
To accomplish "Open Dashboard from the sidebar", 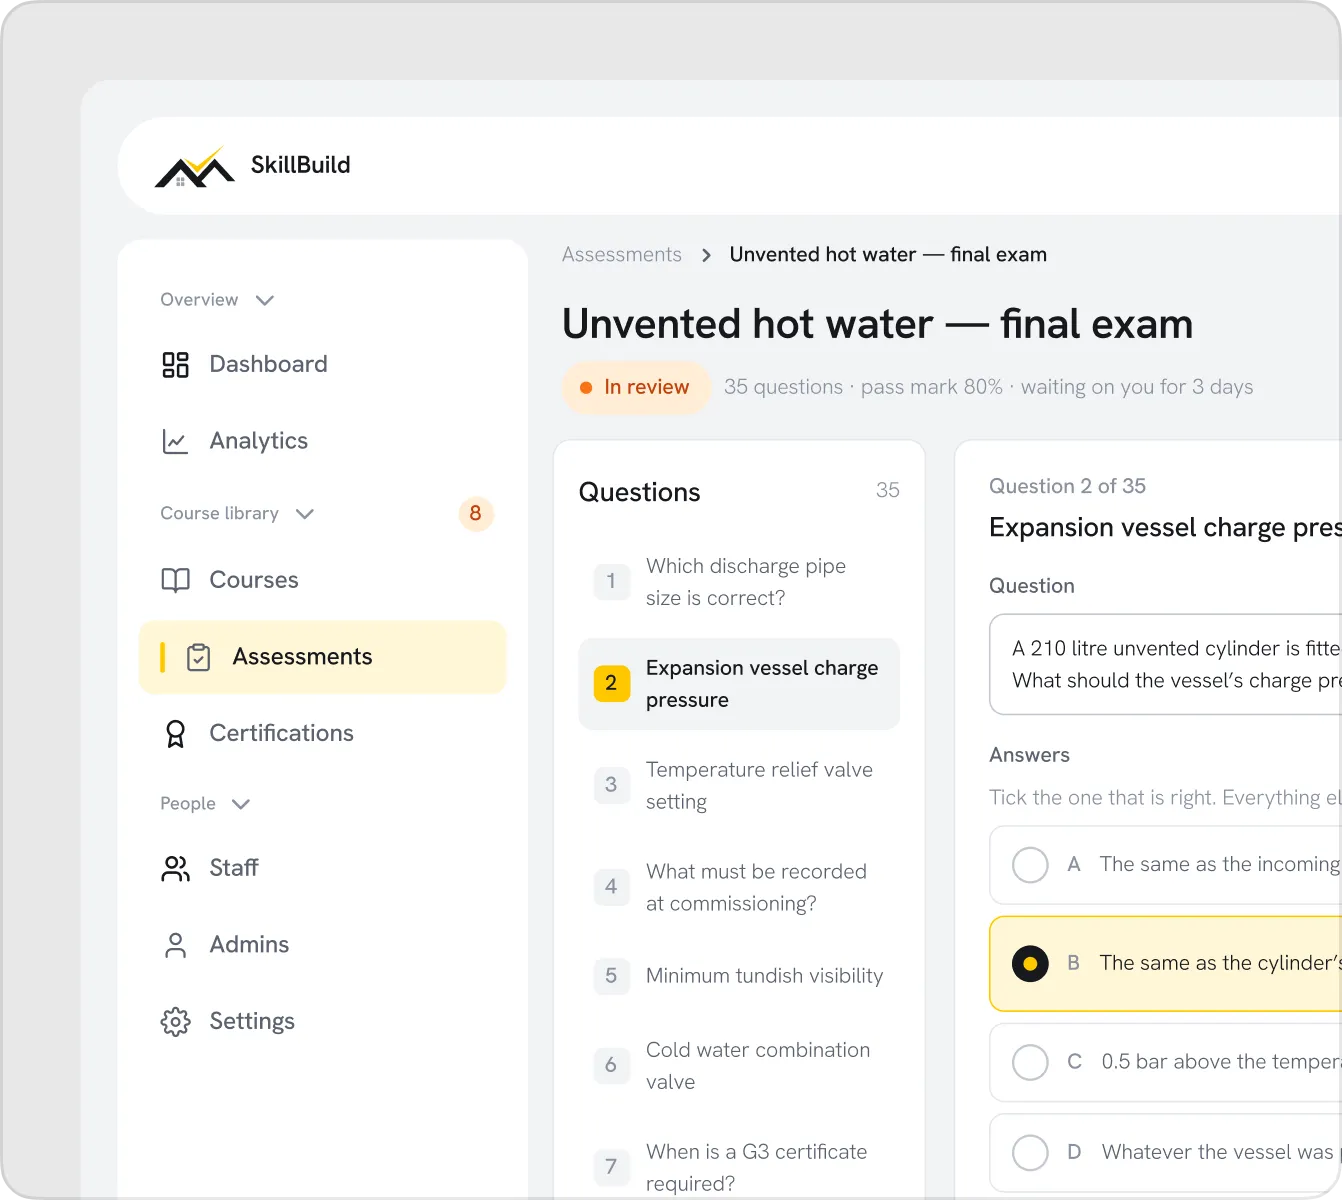I will pos(322,365).
